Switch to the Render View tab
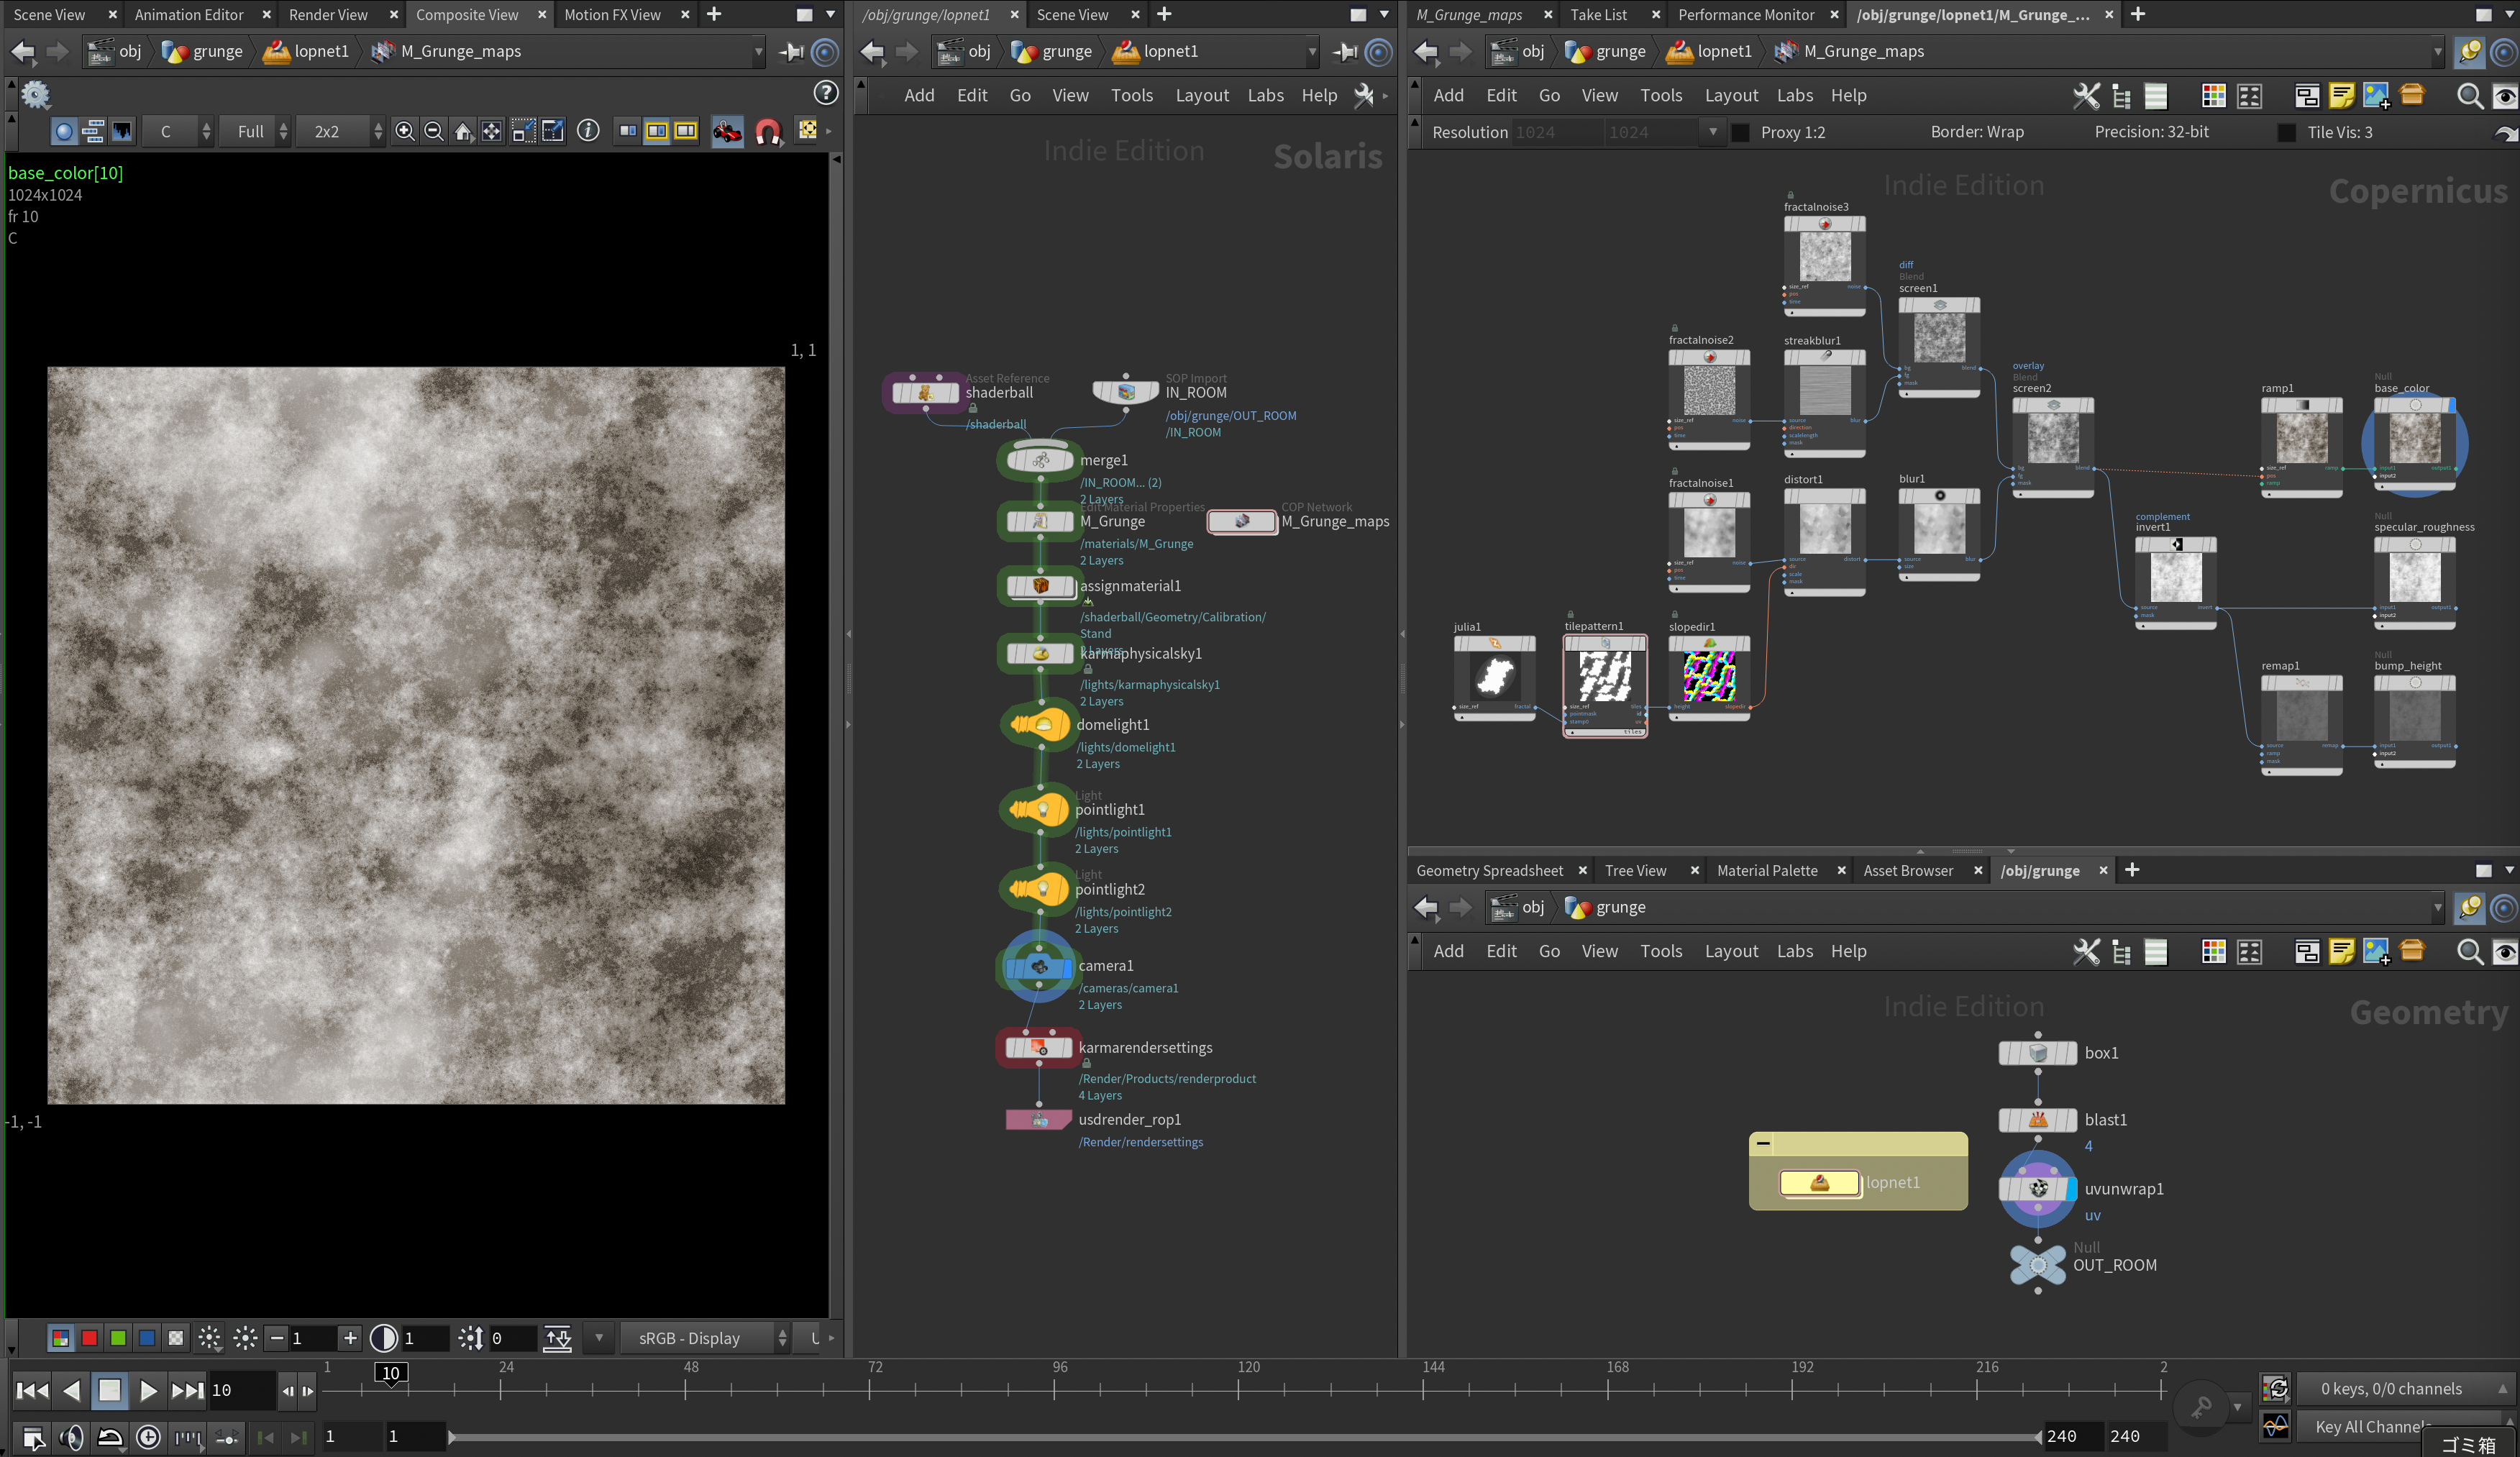2520x1457 pixels. pyautogui.click(x=328, y=14)
